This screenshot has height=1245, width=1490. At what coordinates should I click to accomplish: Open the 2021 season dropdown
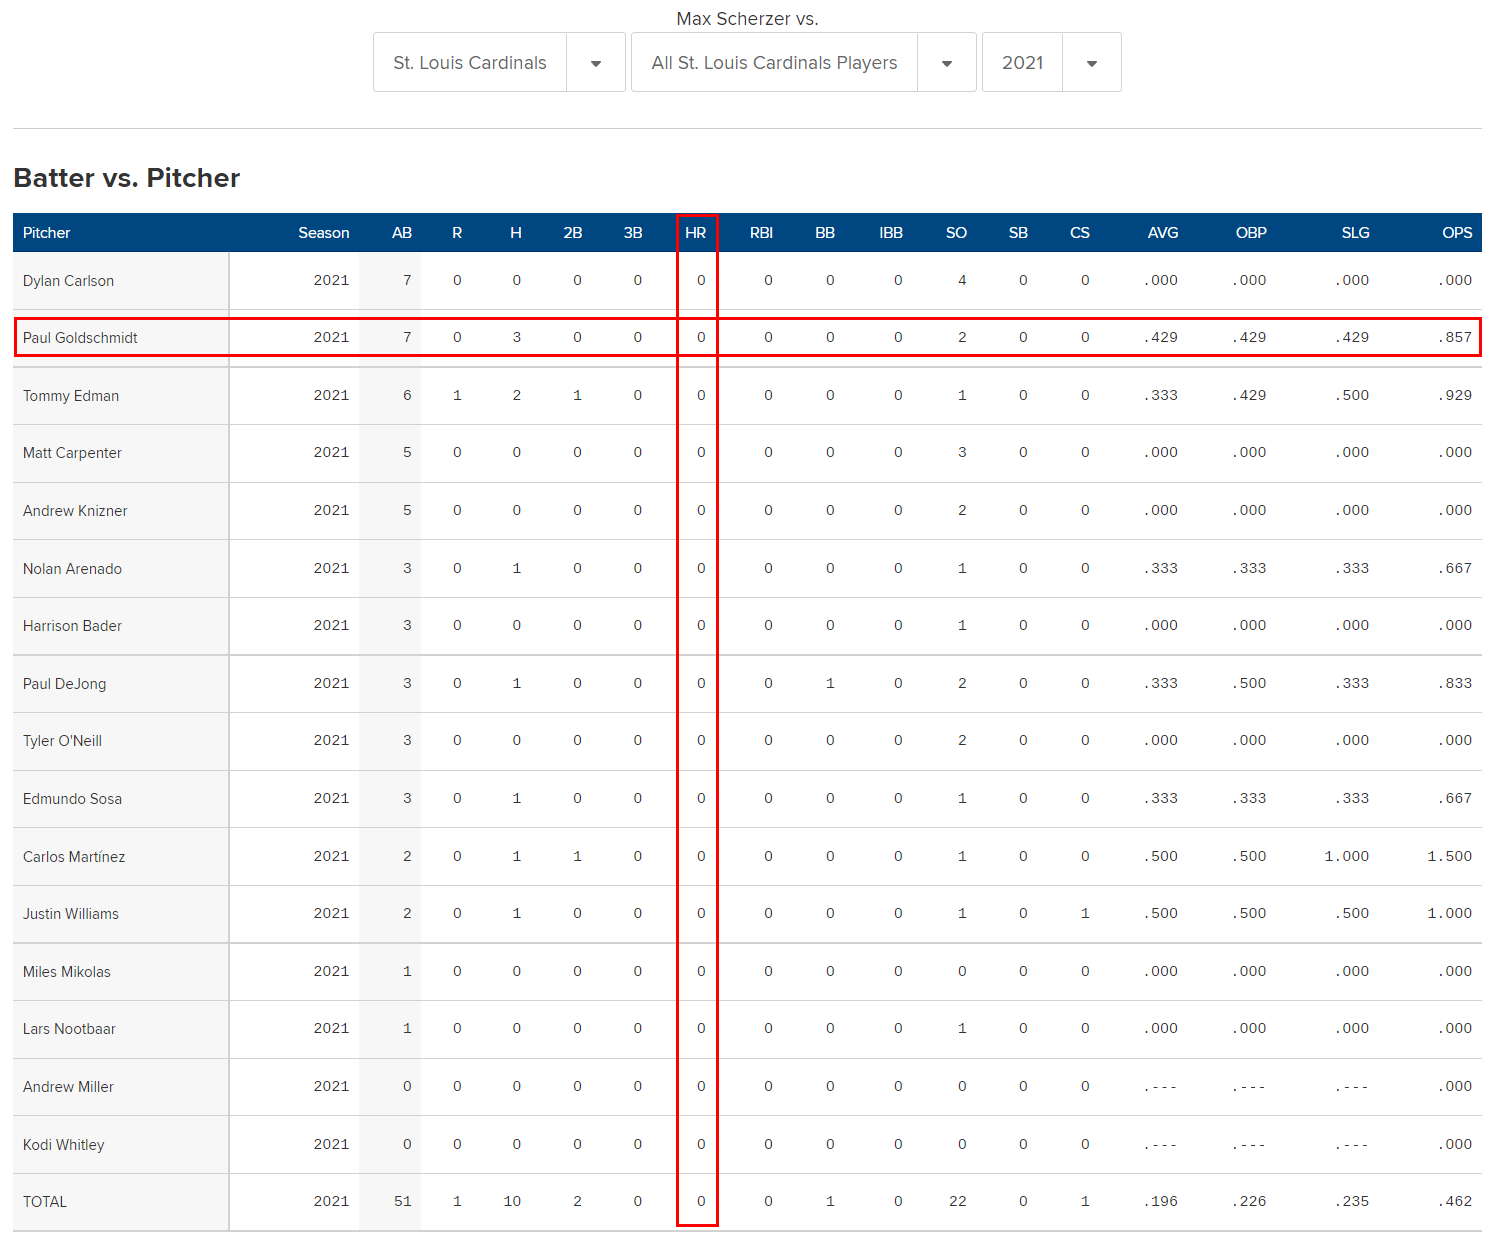[1051, 62]
